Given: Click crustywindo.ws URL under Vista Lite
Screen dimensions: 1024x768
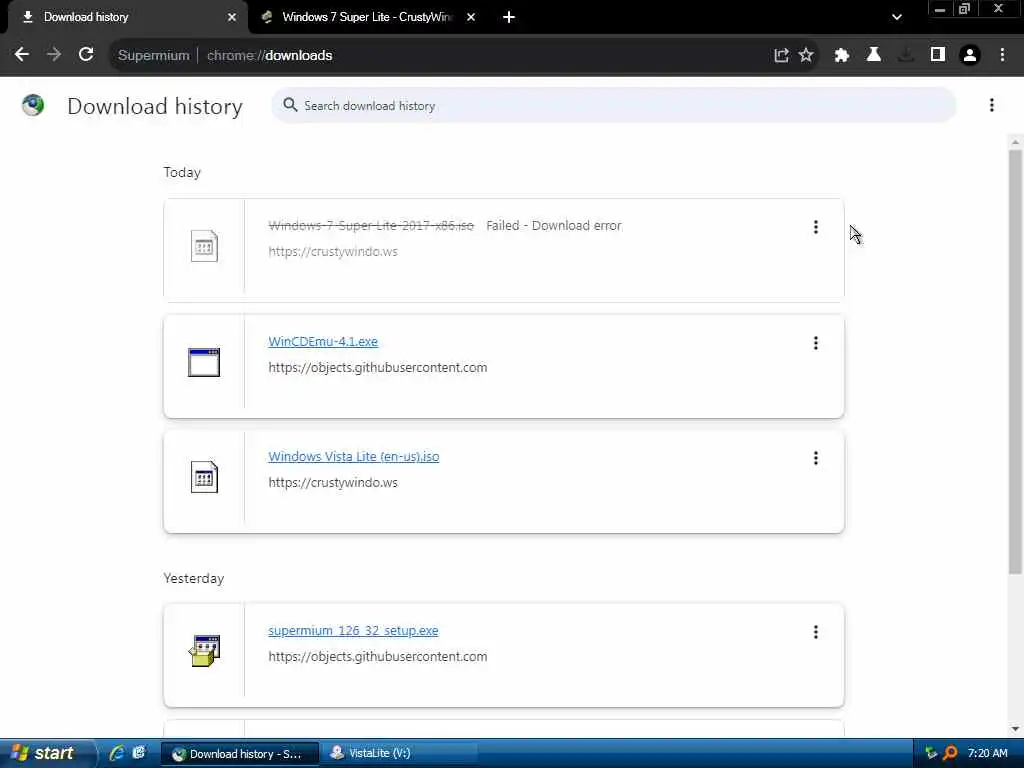Looking at the screenshot, I should coord(333,483).
